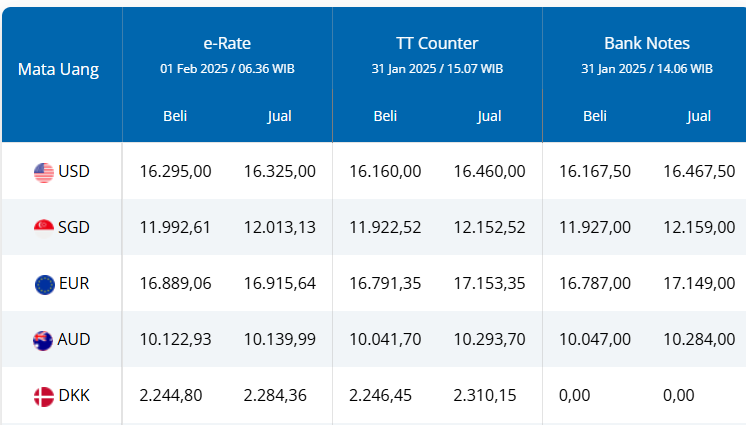The image size is (746, 425).
Task: Click the Beli subheader under TT Counter
Action: [x=385, y=116]
